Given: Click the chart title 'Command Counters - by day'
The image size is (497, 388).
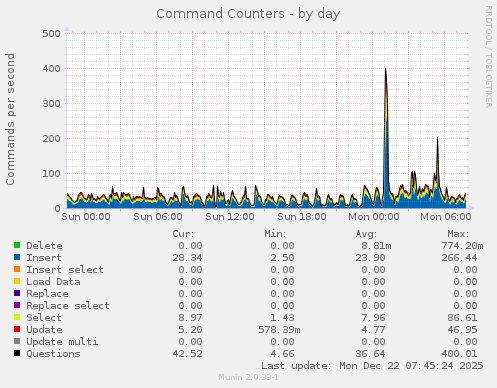Looking at the screenshot, I should point(248,14).
